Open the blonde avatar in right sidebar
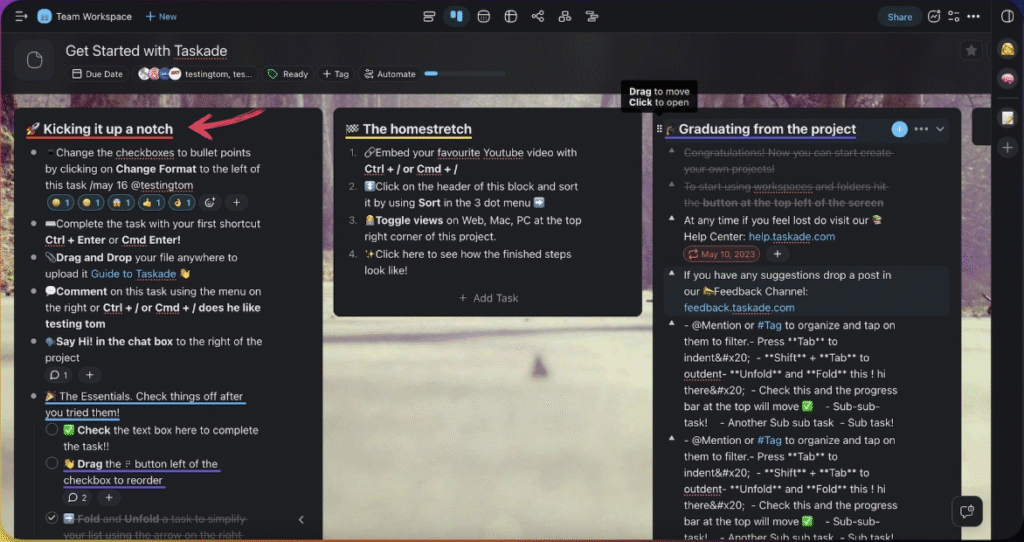1024x542 pixels. 1007,50
